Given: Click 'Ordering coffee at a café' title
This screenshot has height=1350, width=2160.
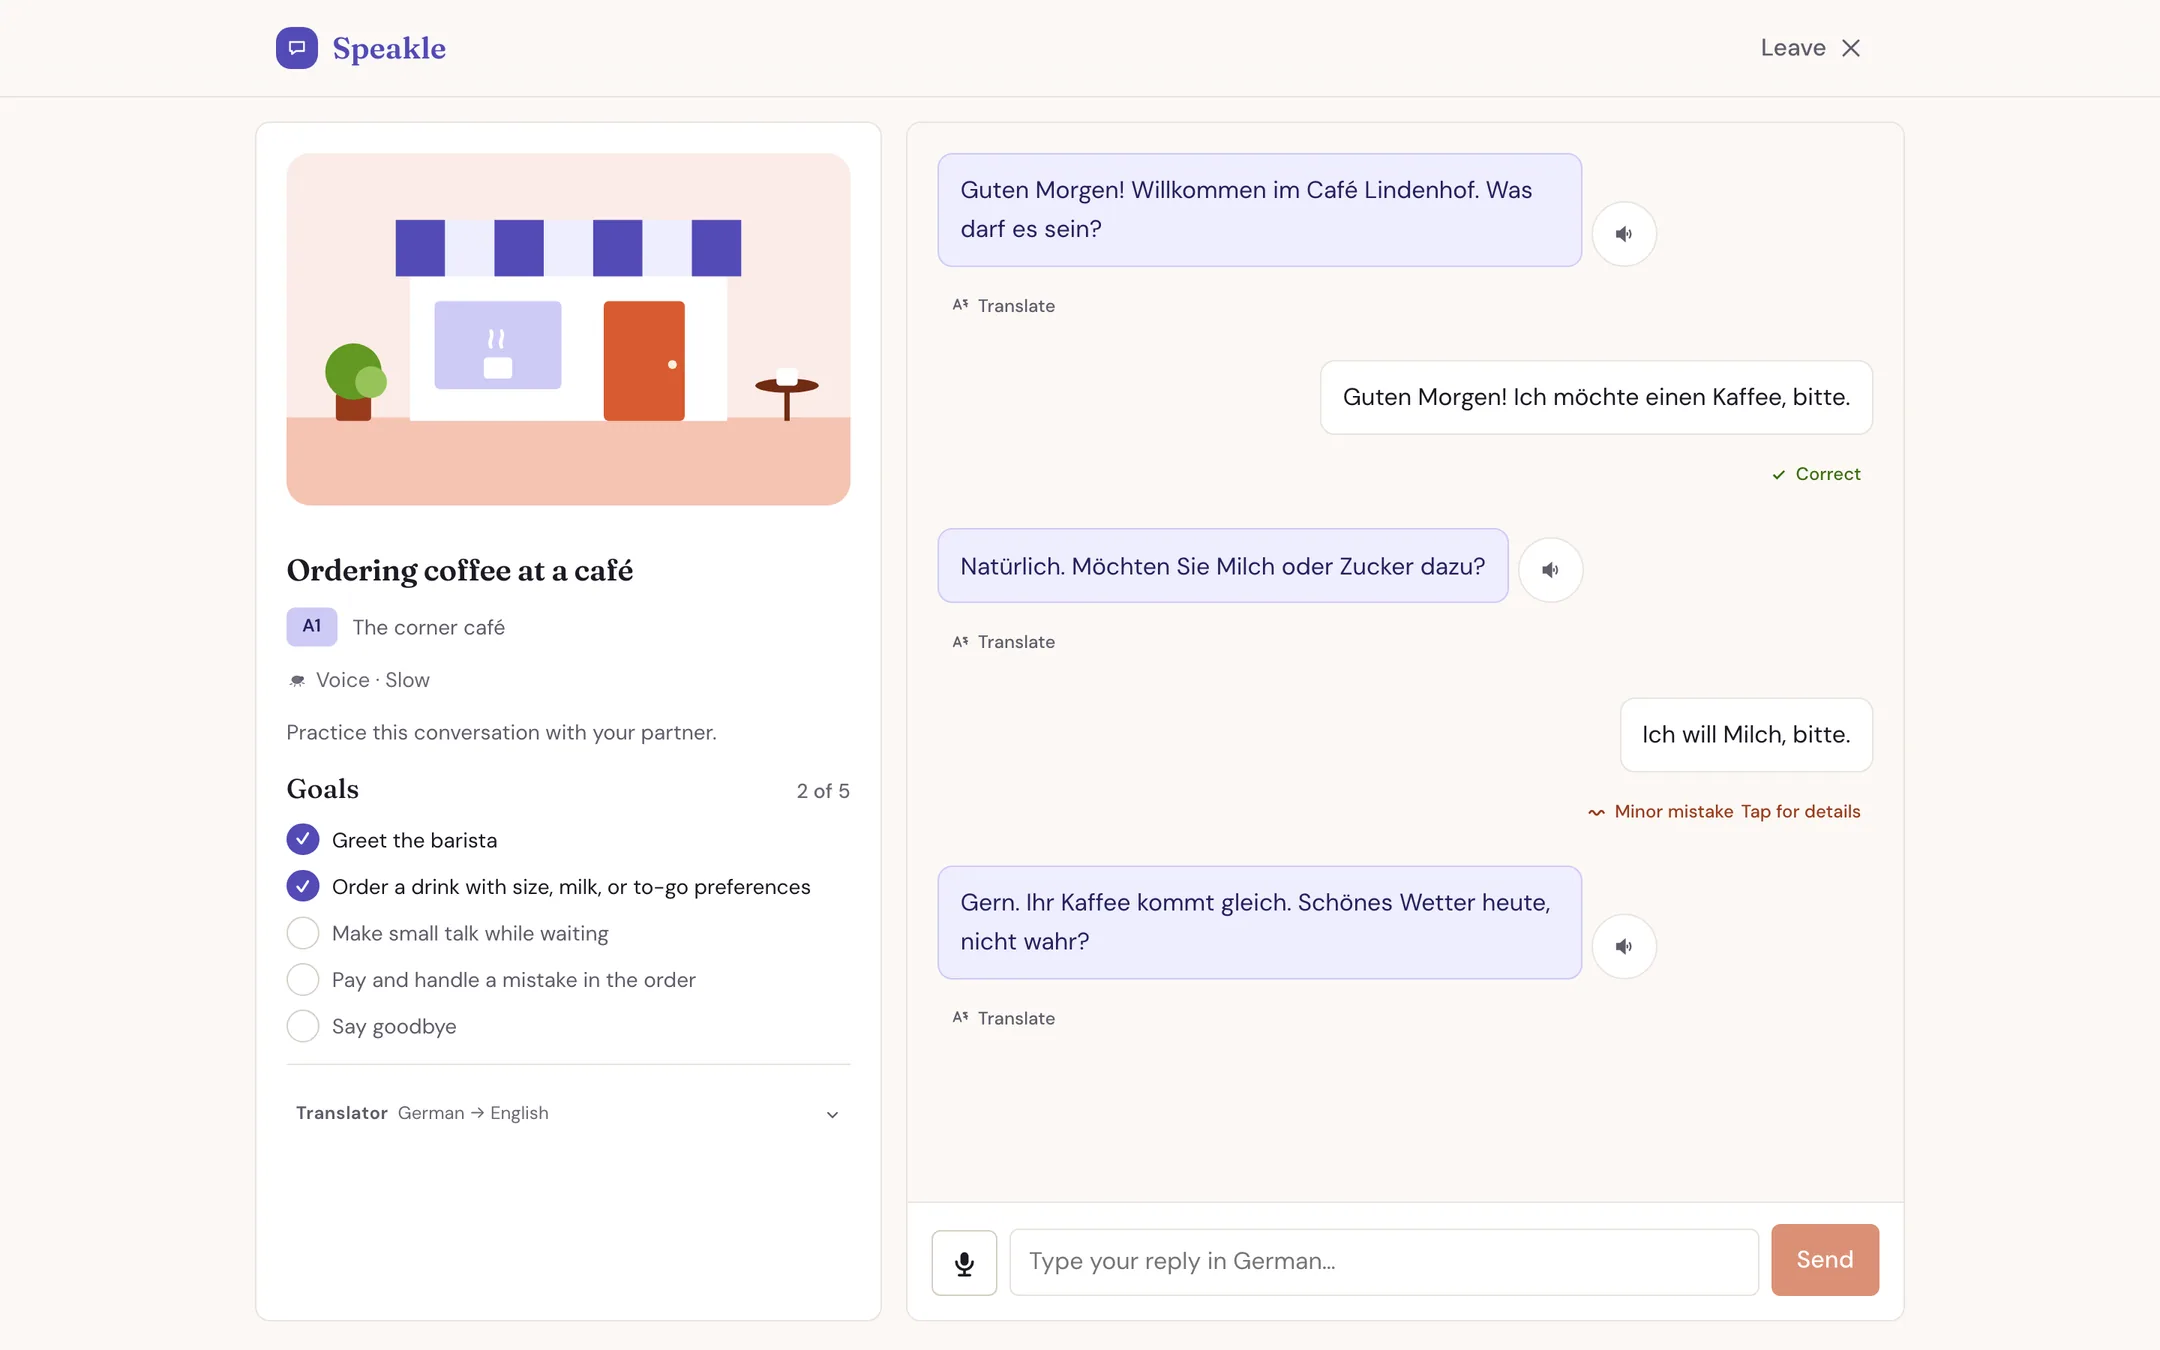Looking at the screenshot, I should click(460, 570).
